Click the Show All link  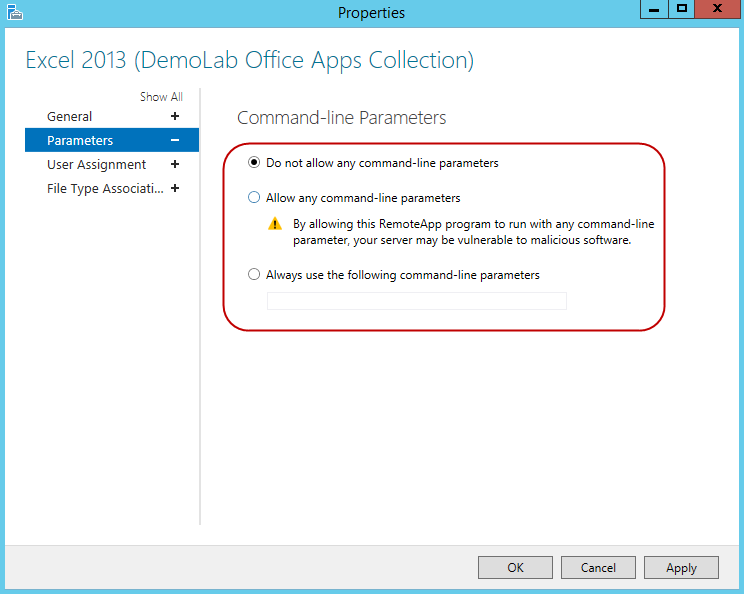161,97
